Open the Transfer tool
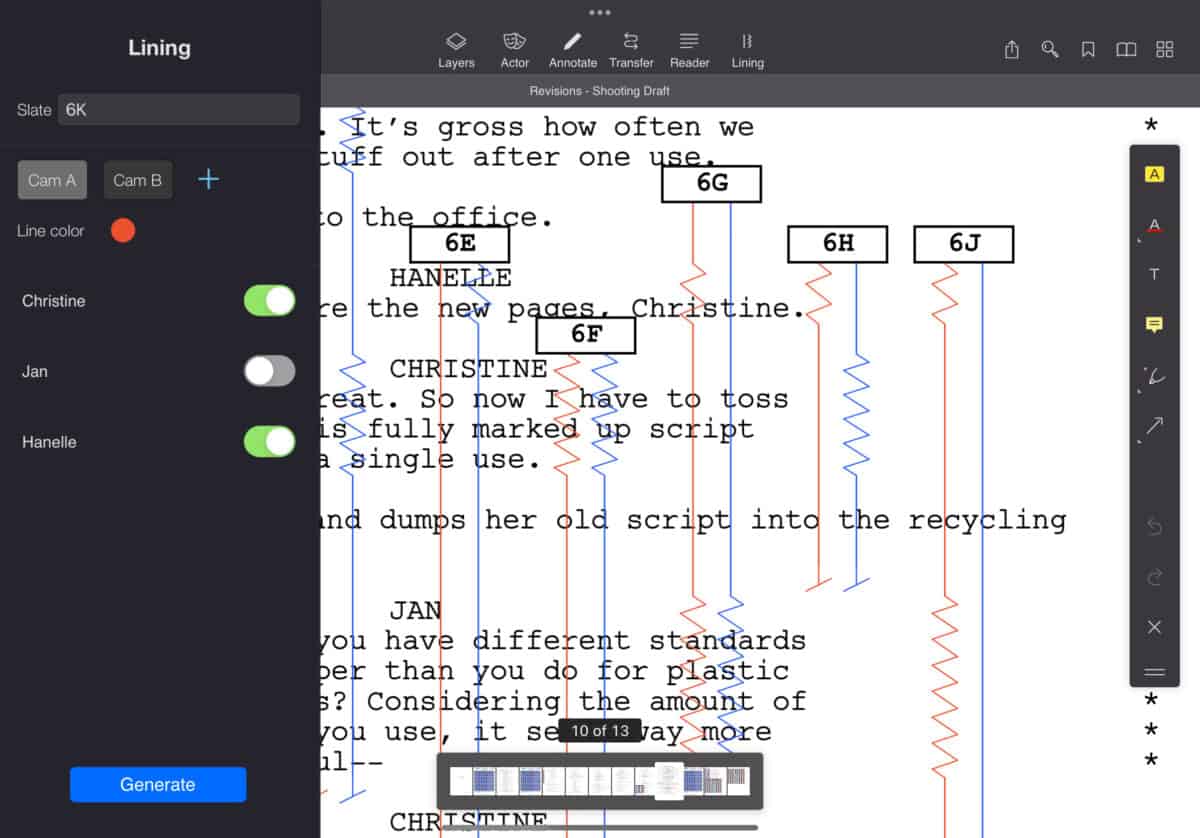The image size is (1200, 838). click(x=631, y=48)
